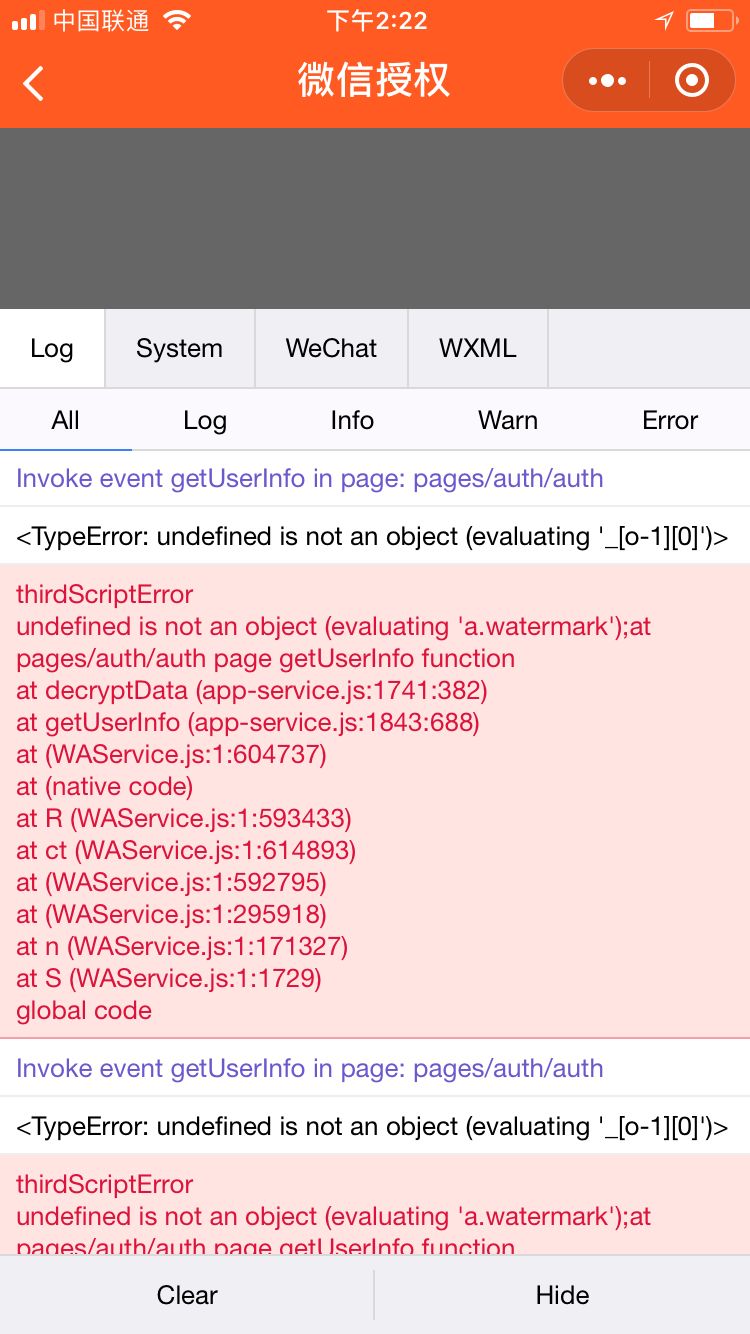This screenshot has height=1334, width=750.
Task: Tap the cellular signal bars
Action: tap(28, 21)
